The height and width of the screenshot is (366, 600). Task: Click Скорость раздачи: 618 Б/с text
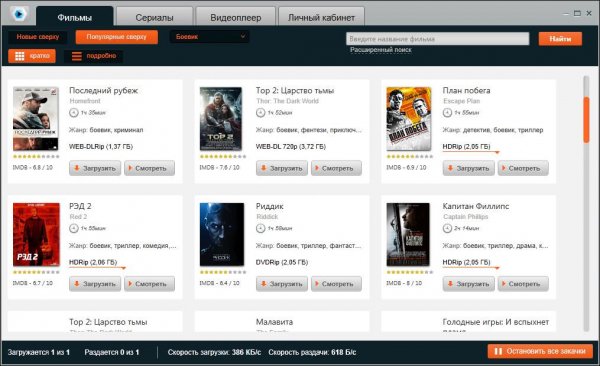[312, 352]
